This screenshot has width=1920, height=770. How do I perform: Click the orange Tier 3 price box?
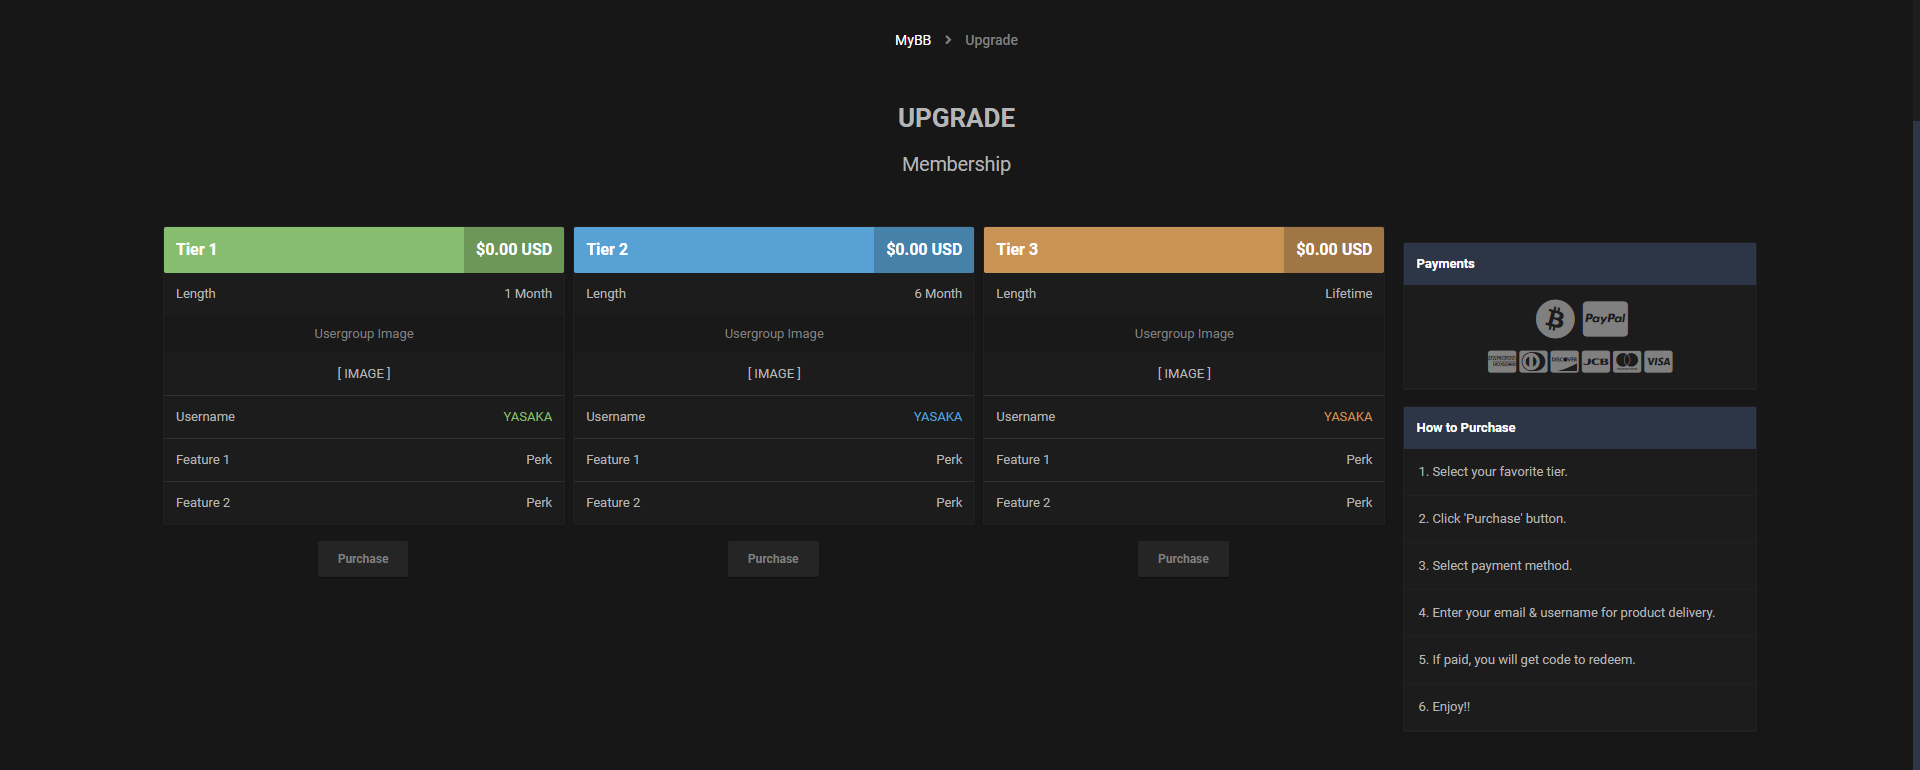(x=1333, y=250)
